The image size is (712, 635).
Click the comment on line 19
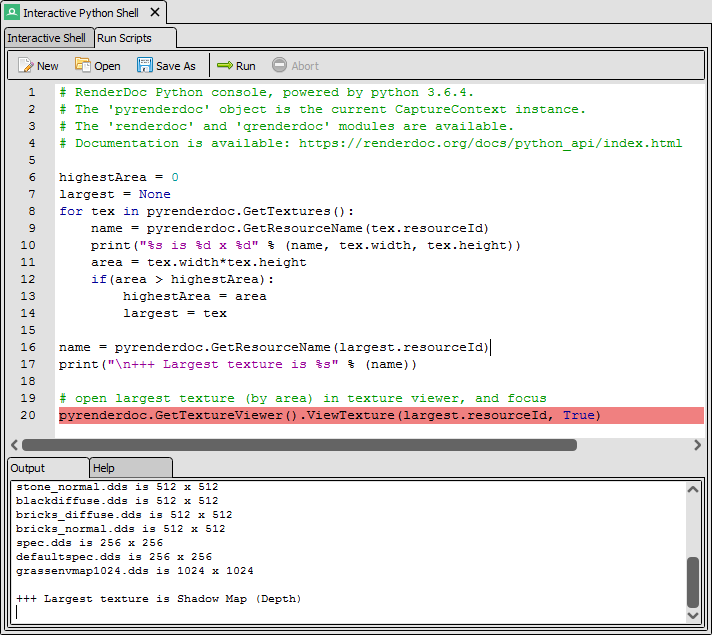coord(303,398)
